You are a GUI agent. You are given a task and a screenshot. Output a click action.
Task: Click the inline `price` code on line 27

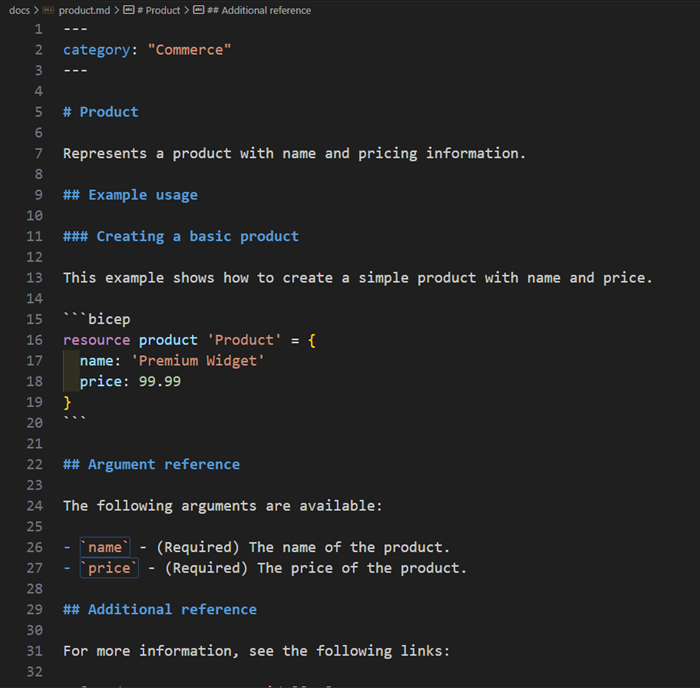click(109, 568)
